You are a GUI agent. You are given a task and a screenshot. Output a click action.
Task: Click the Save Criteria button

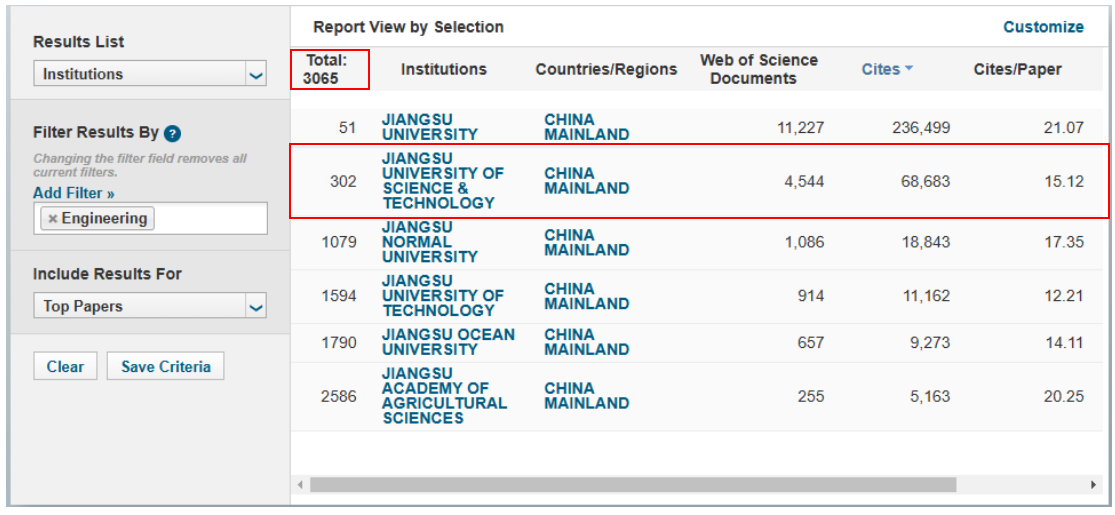pos(166,367)
